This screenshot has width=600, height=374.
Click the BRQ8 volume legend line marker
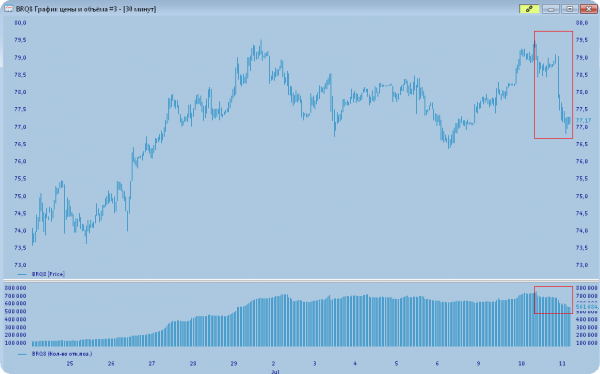22,354
